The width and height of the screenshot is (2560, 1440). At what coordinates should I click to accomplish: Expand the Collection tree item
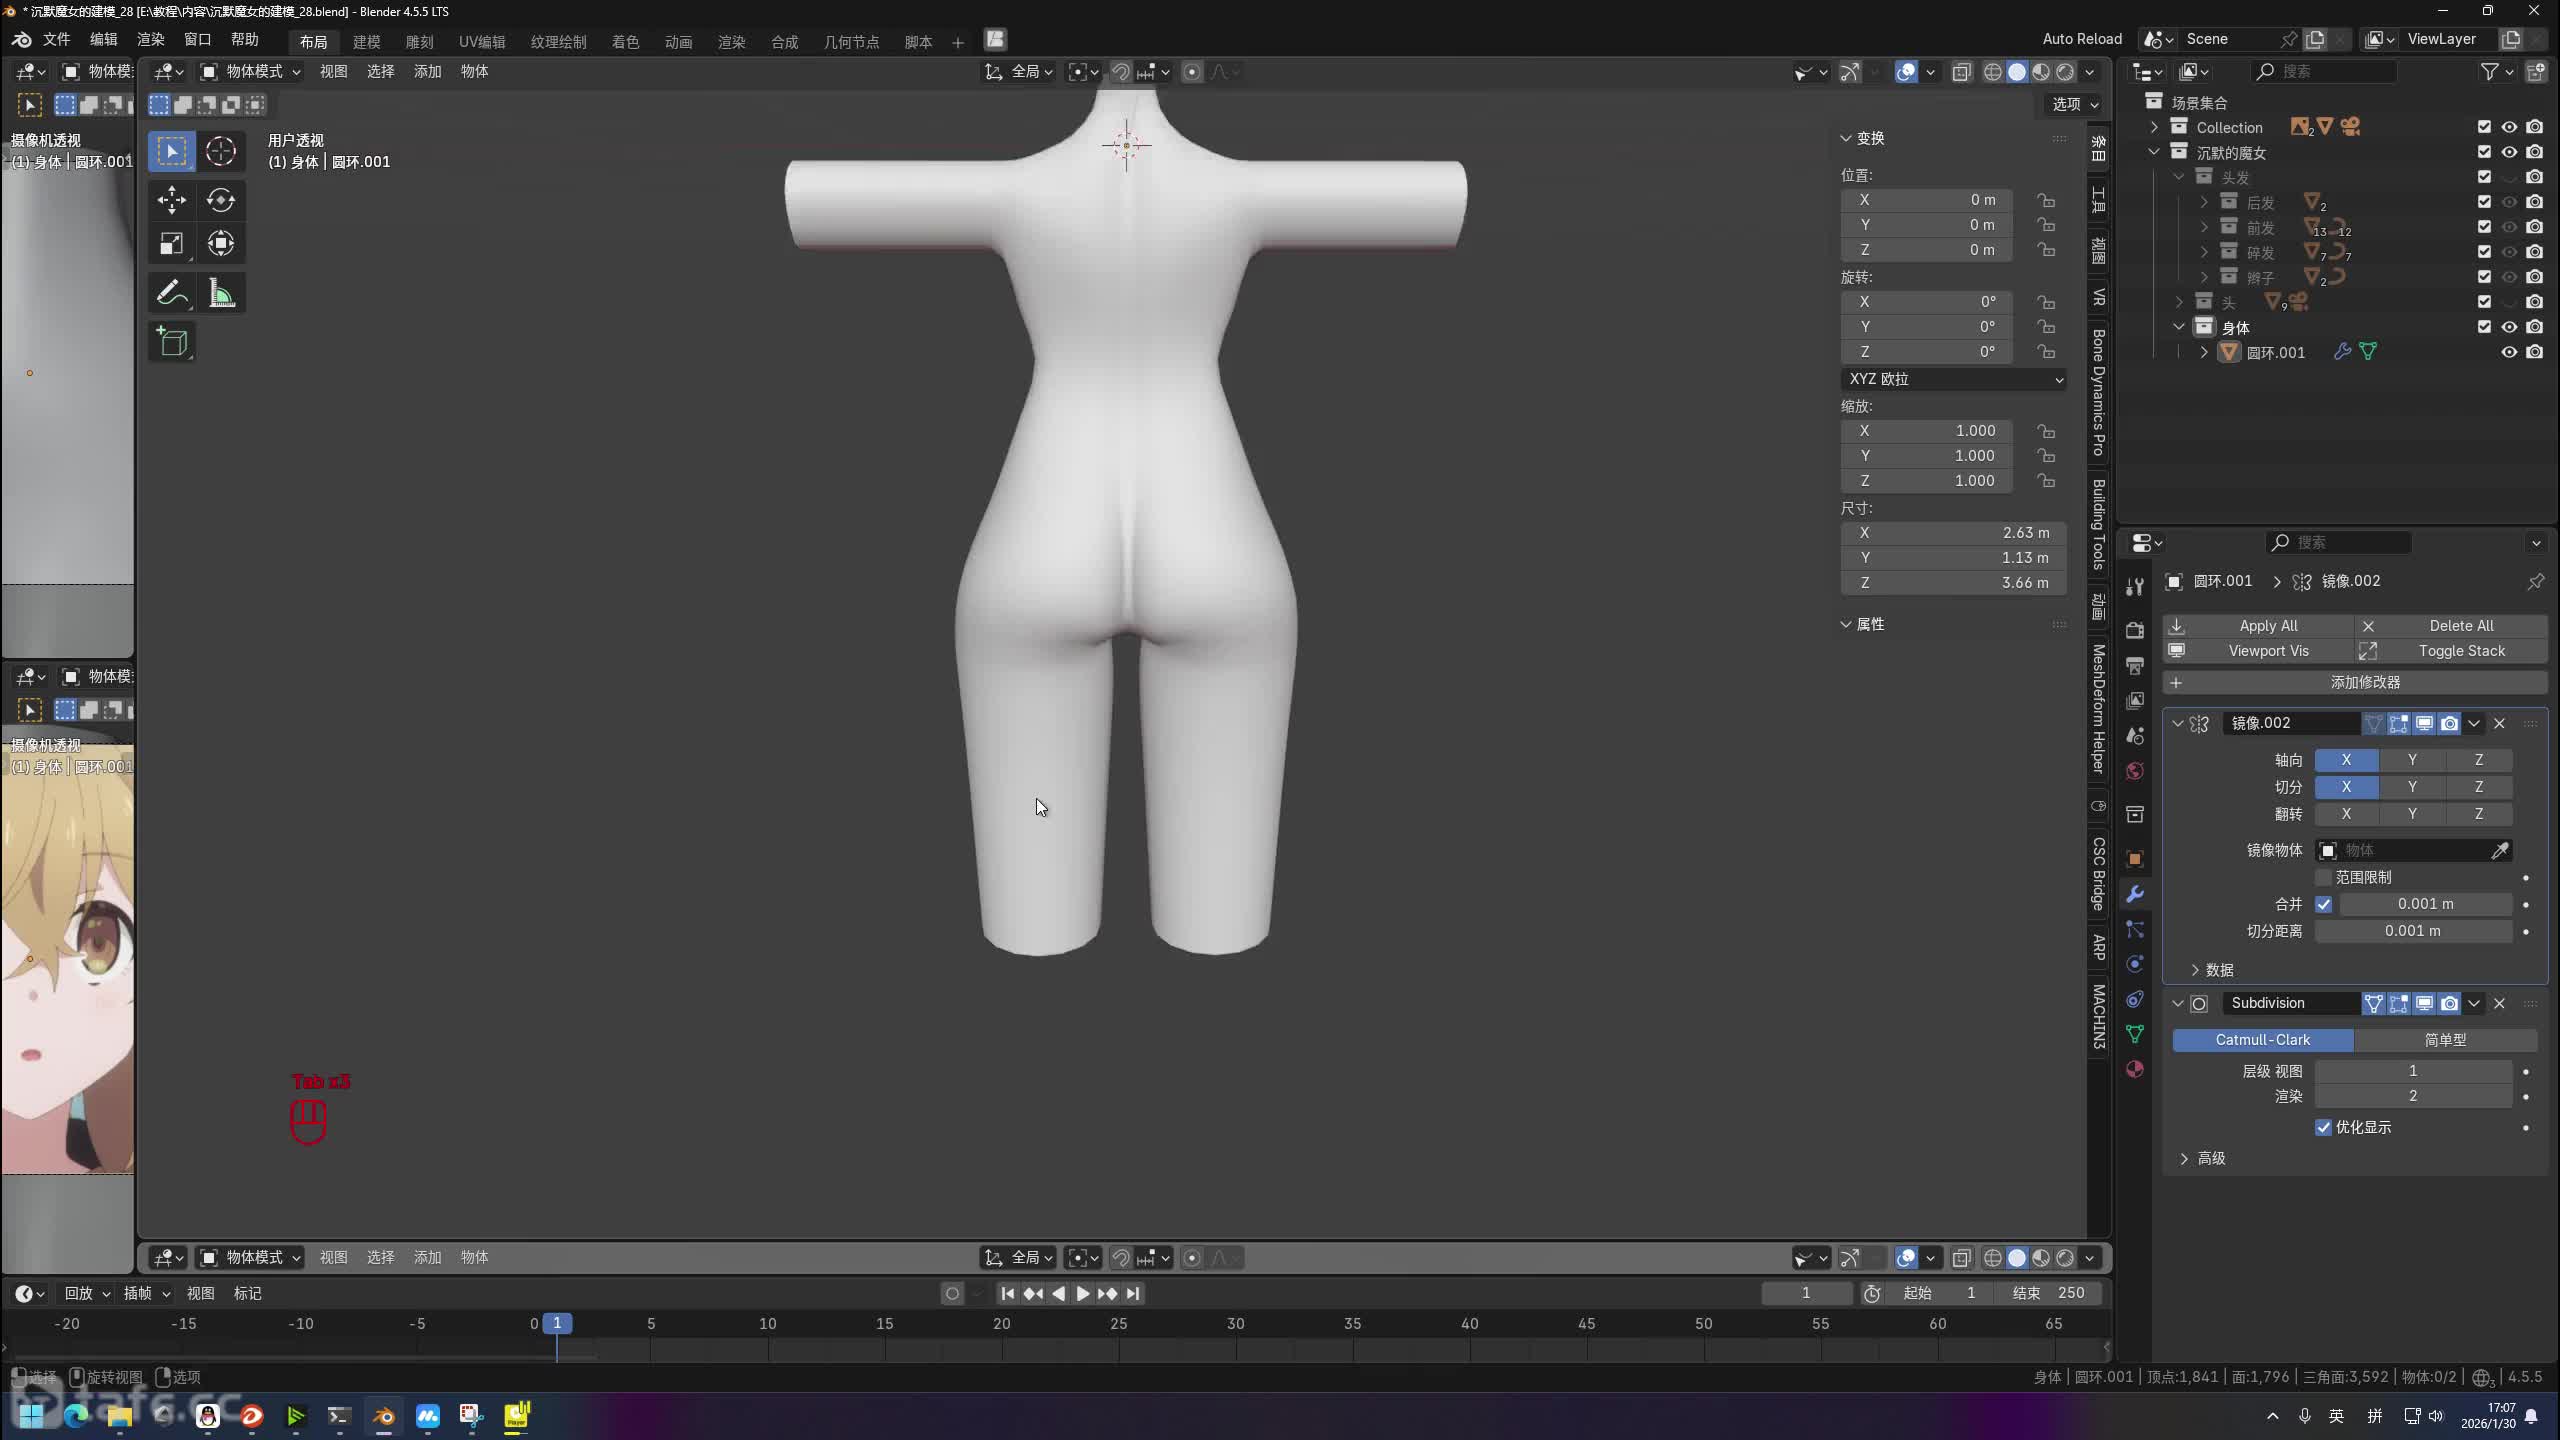[x=2154, y=127]
